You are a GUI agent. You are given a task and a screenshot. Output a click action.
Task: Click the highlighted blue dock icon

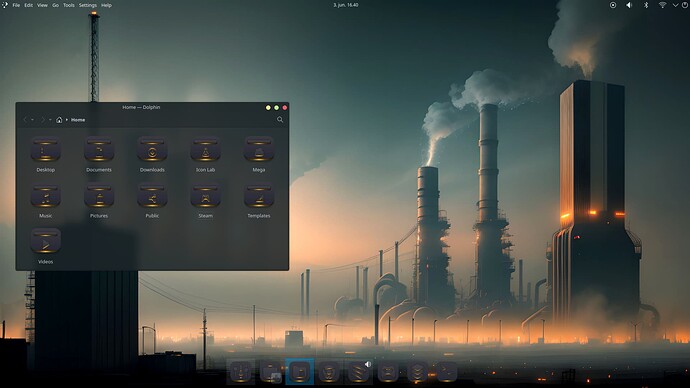coord(300,372)
